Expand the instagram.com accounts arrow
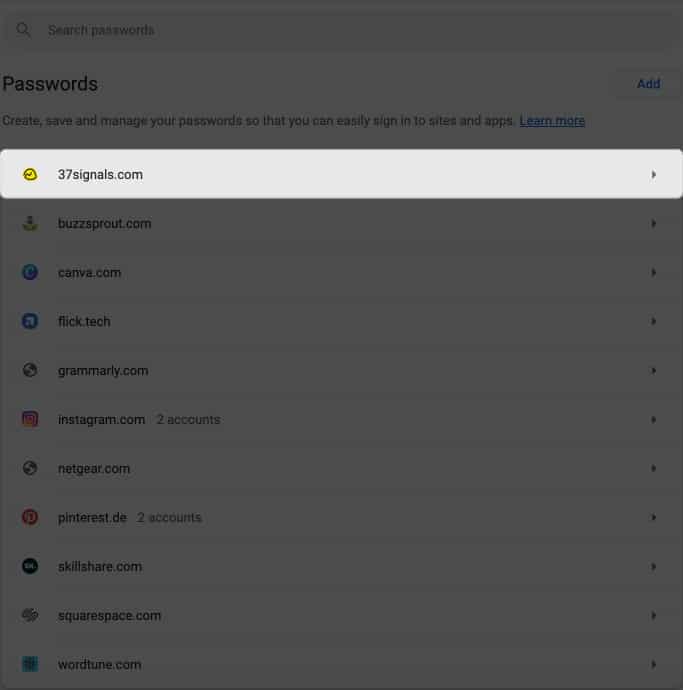 pos(653,420)
